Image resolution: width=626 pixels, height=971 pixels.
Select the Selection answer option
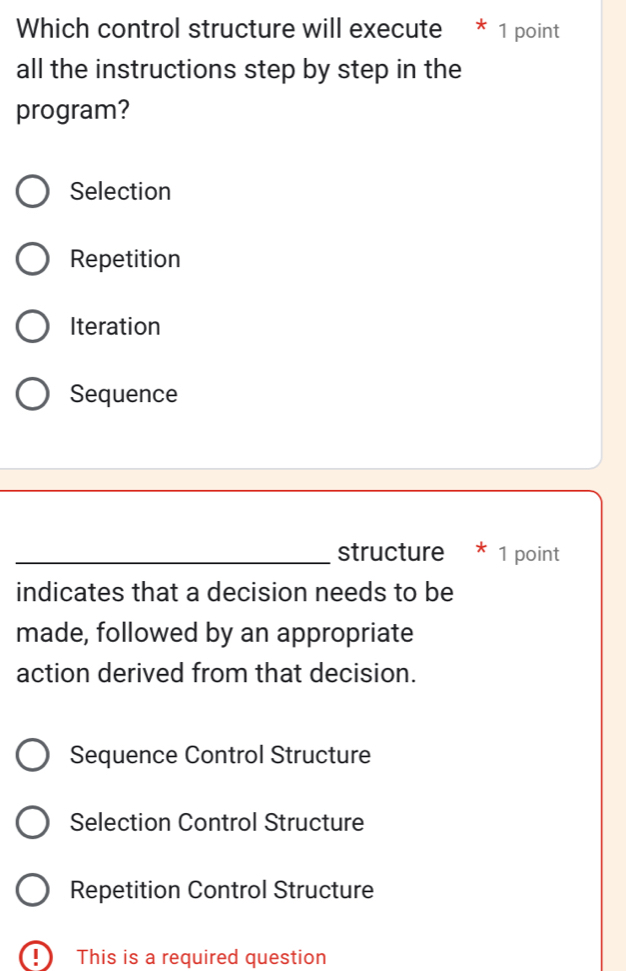tap(31, 191)
